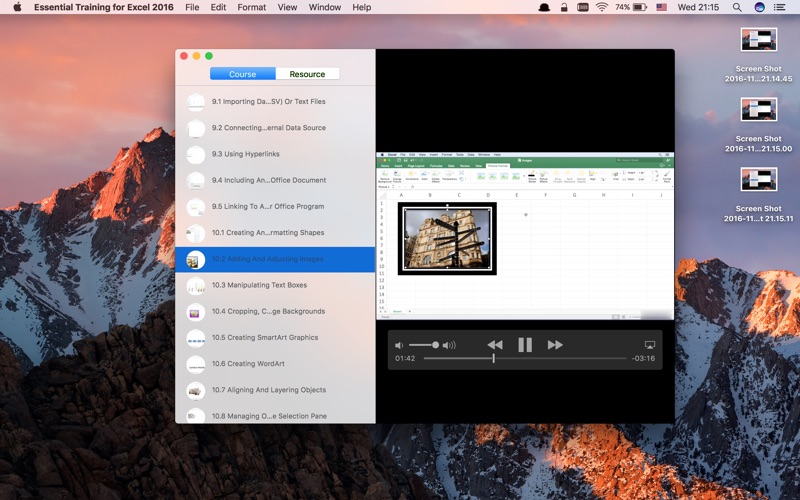
Task: Click the battery 74% indicator
Action: click(631, 7)
